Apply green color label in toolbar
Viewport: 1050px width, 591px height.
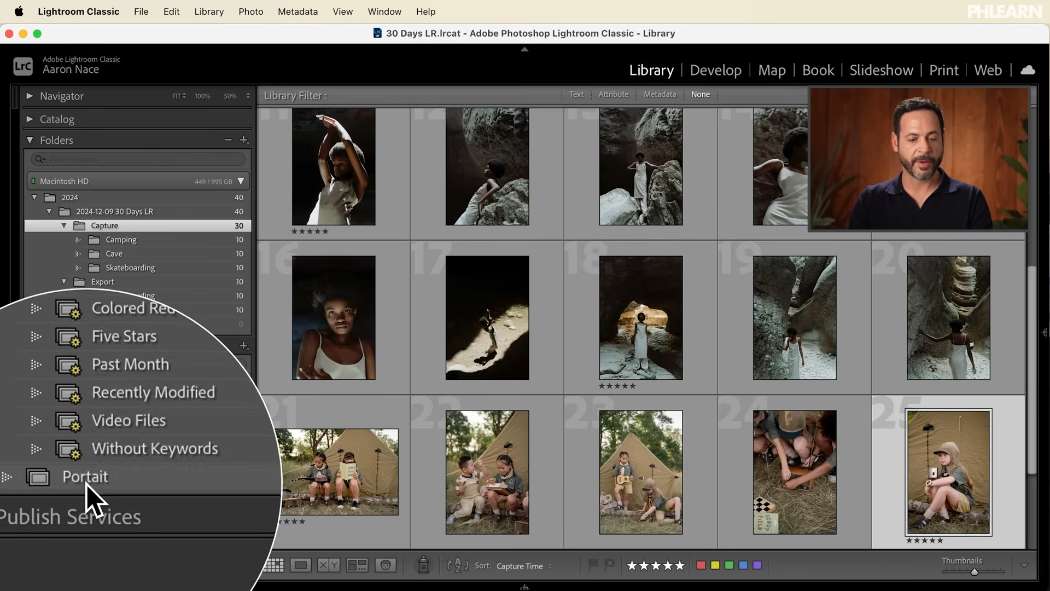click(729, 566)
